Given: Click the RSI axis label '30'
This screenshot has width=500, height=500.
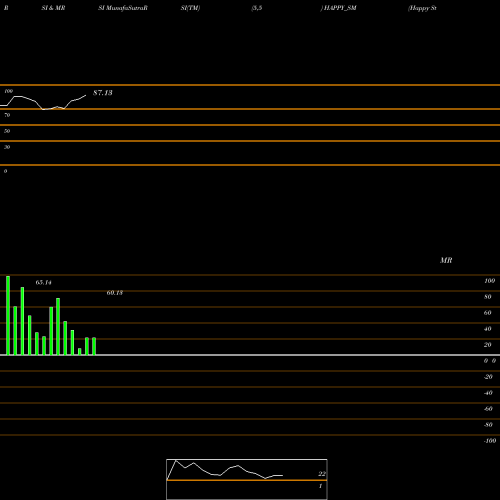Looking at the screenshot, I should [x=7, y=147].
